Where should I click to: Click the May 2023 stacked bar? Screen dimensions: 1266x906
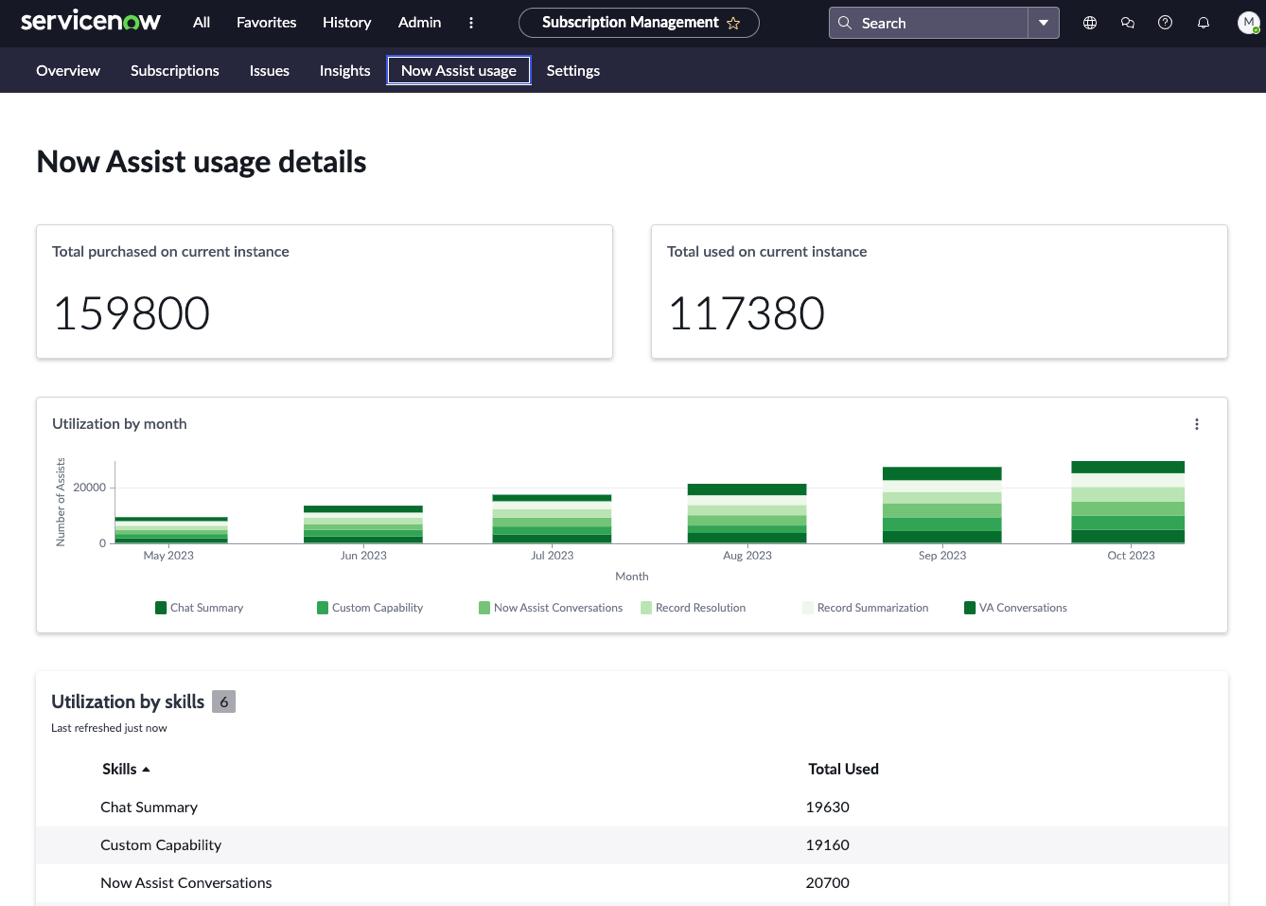pyautogui.click(x=171, y=530)
